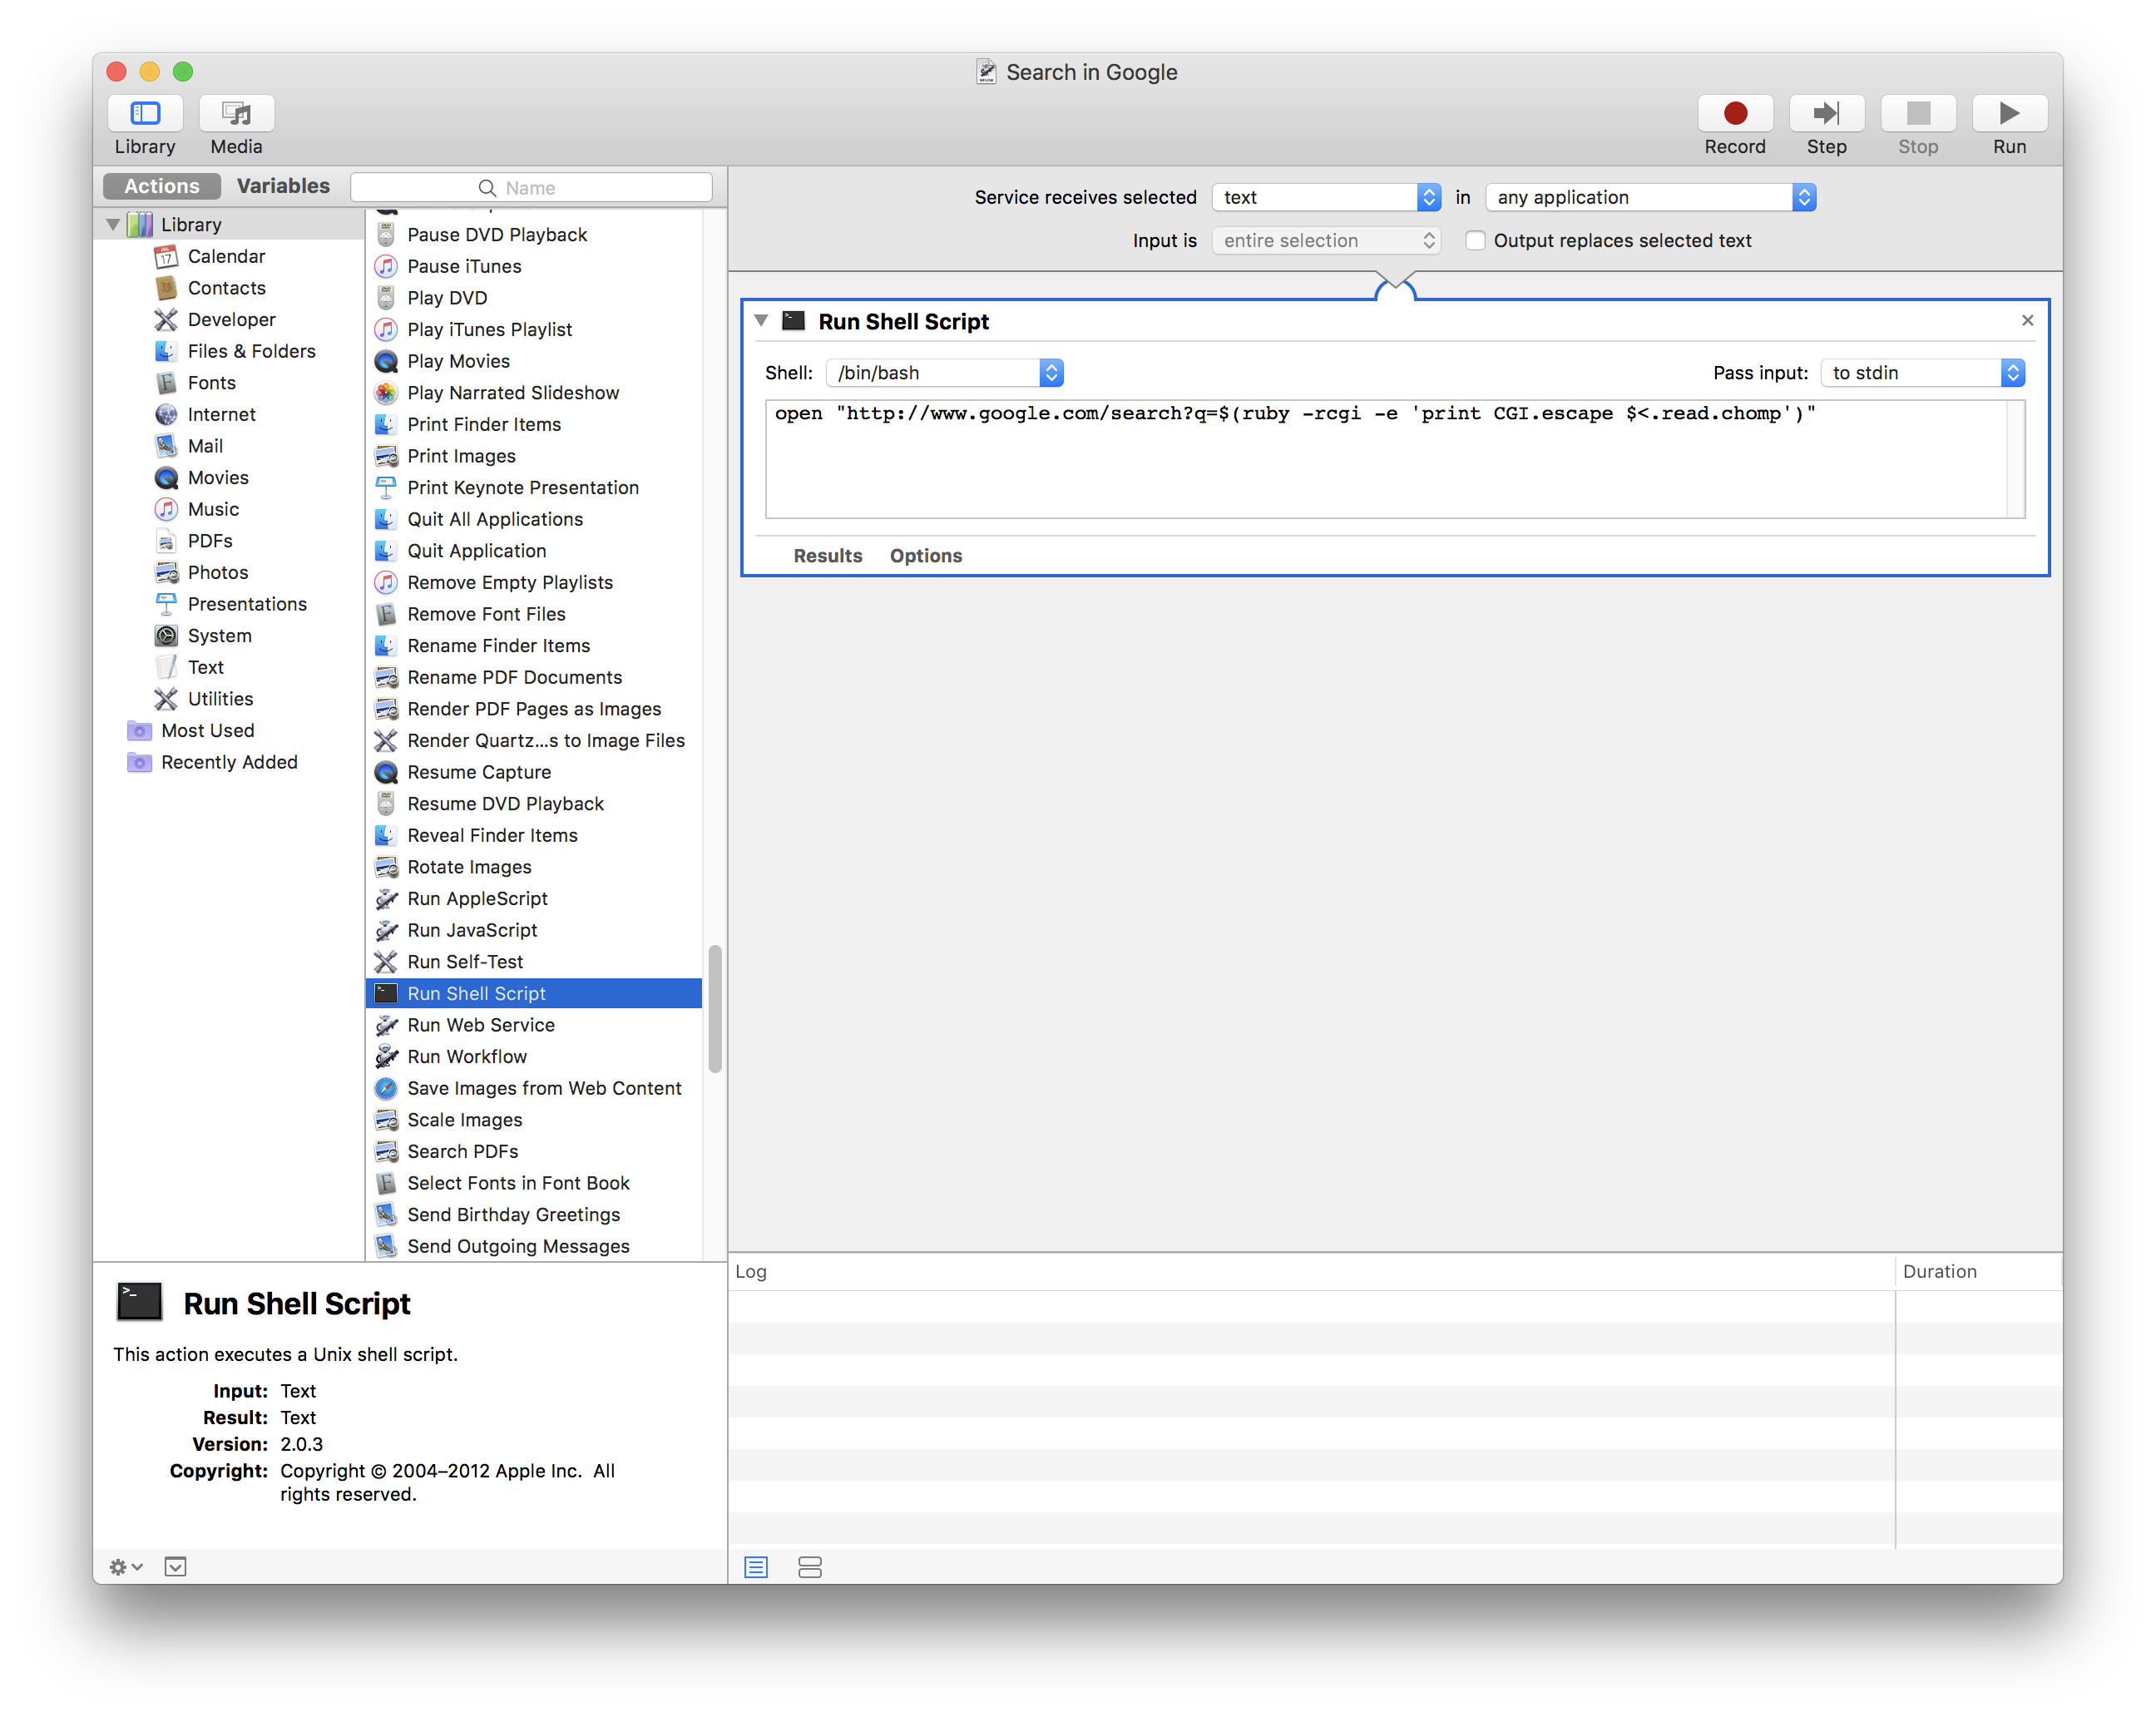Viewport: 2156px width, 1717px height.
Task: Select the Music library category
Action: pos(213,509)
